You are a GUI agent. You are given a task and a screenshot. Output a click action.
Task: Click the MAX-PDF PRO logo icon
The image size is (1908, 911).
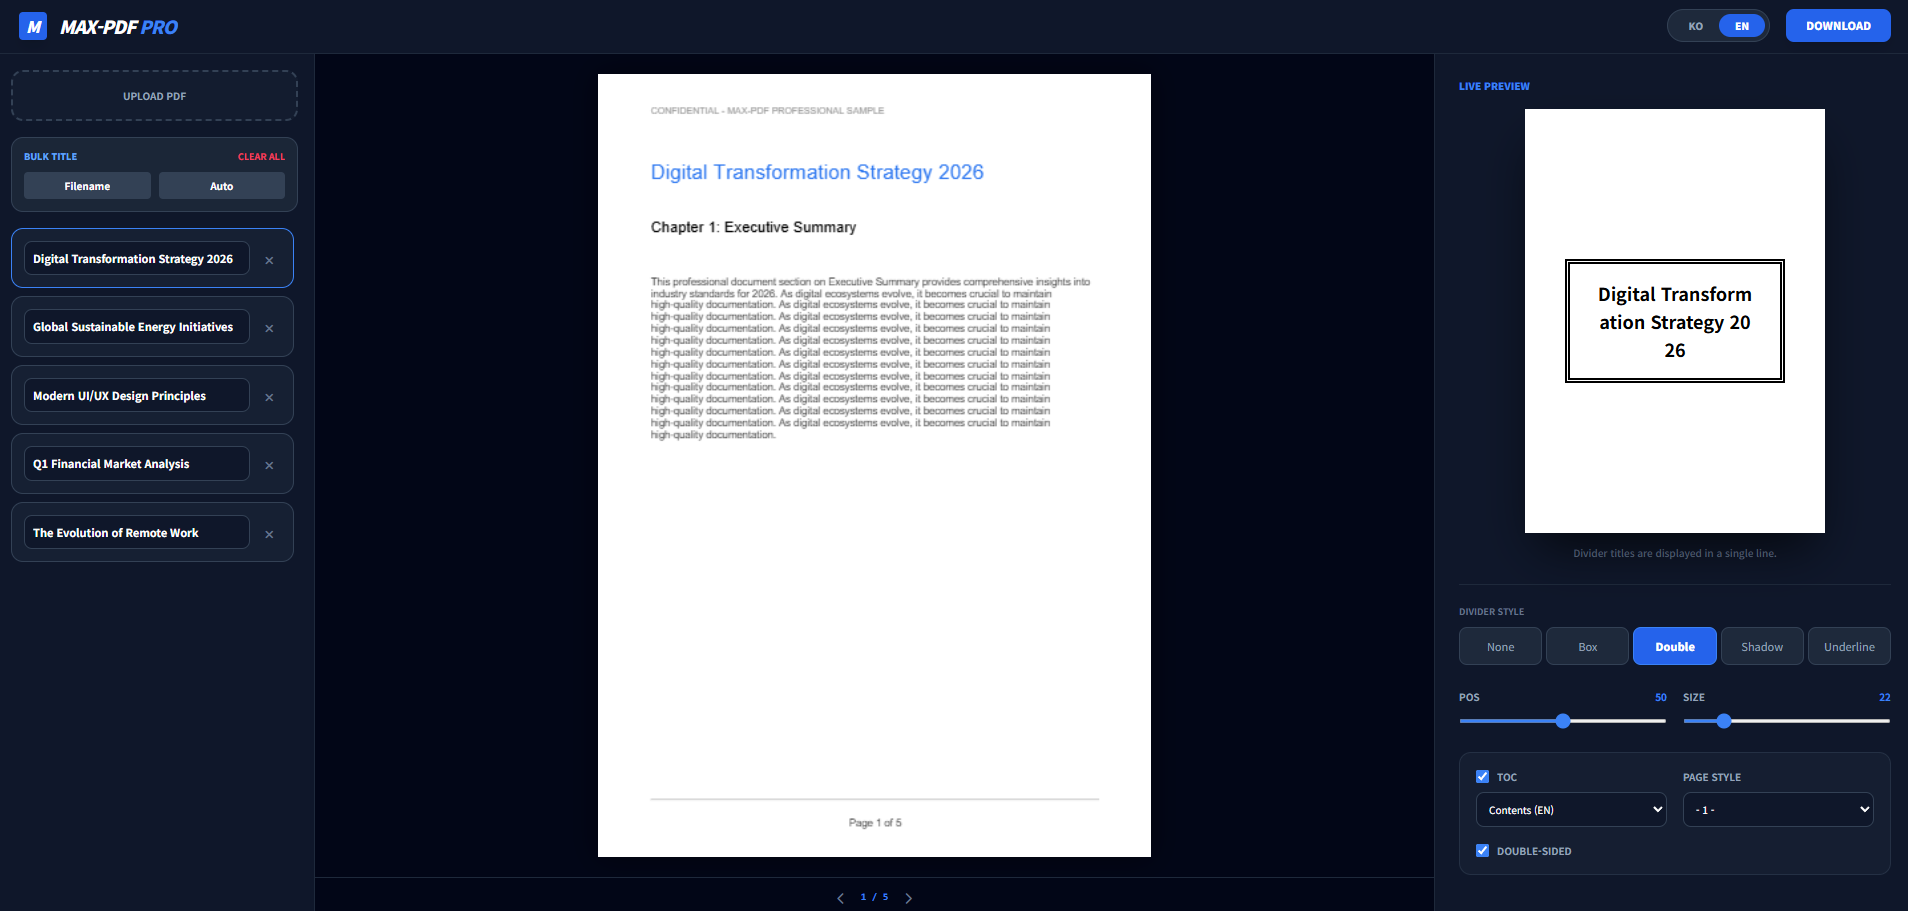[32, 25]
